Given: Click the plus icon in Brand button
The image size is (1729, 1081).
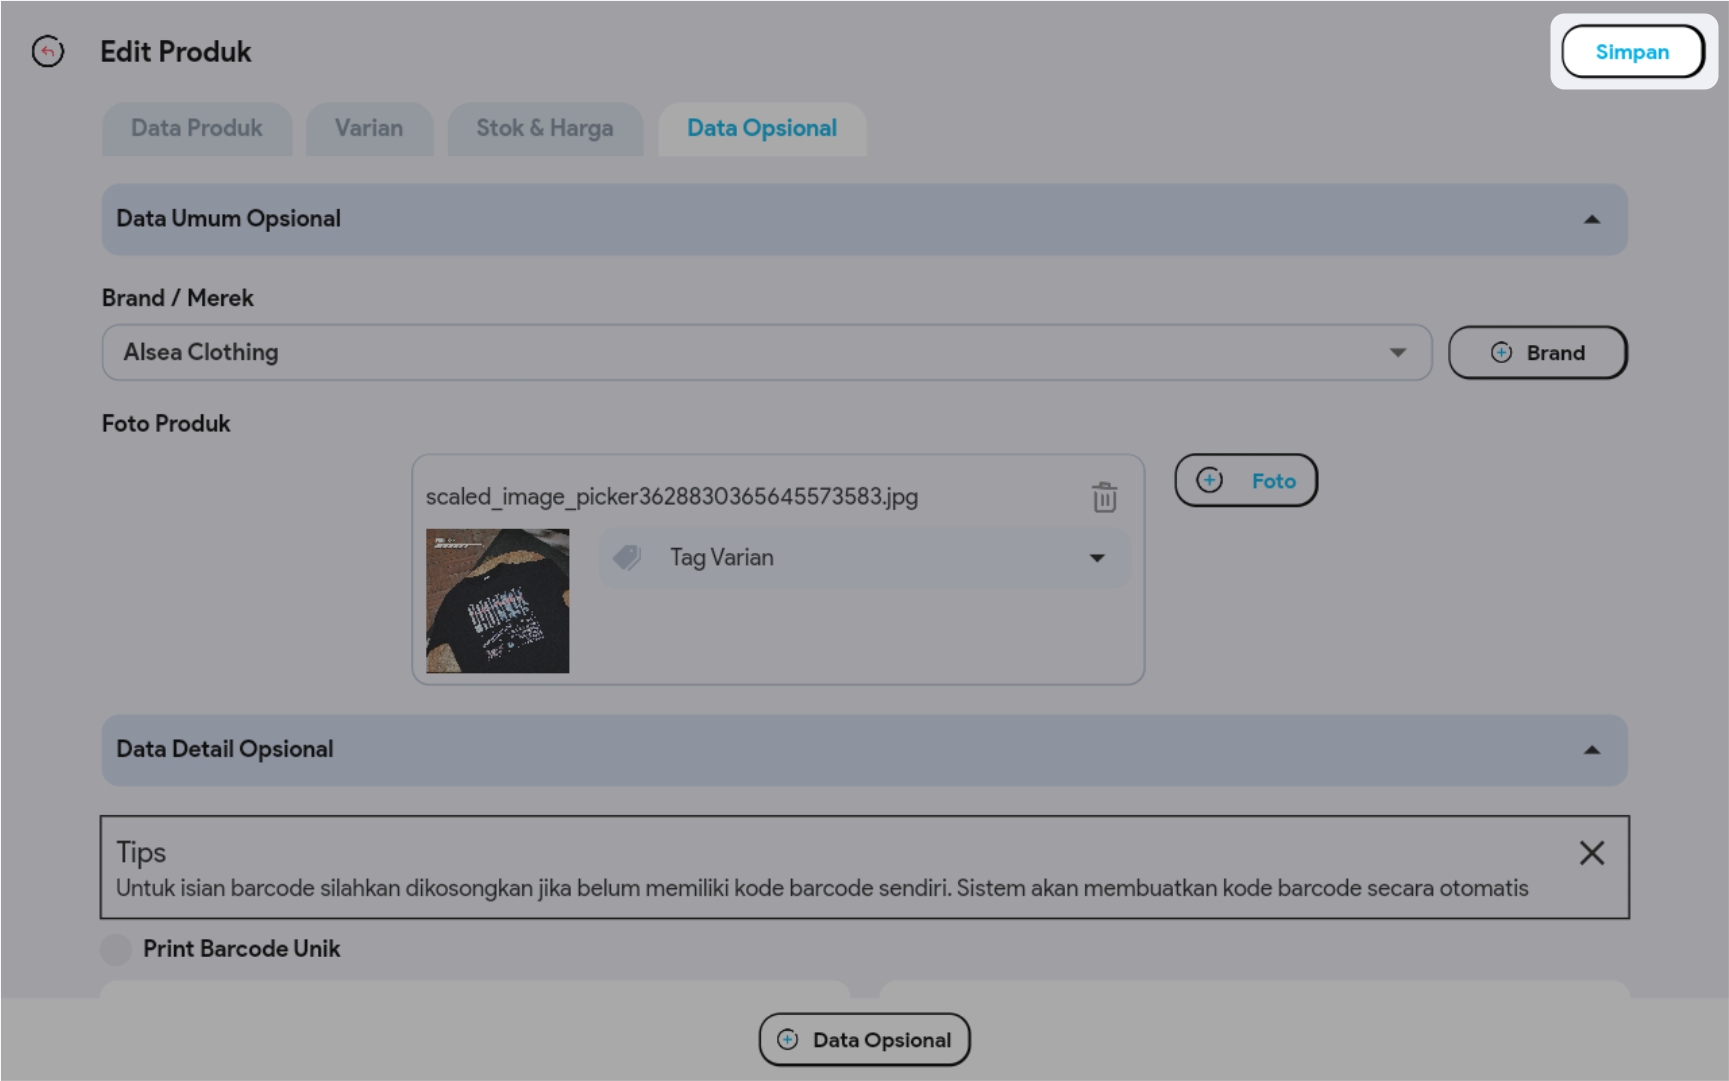Looking at the screenshot, I should pos(1501,353).
